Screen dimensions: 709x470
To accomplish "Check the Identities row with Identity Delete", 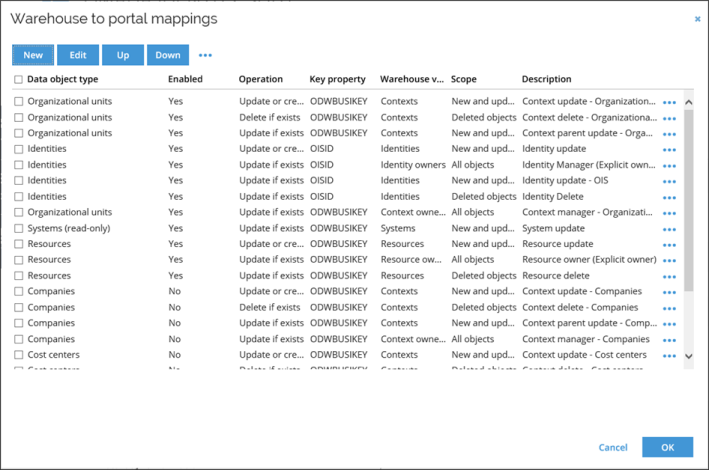I will 18,197.
